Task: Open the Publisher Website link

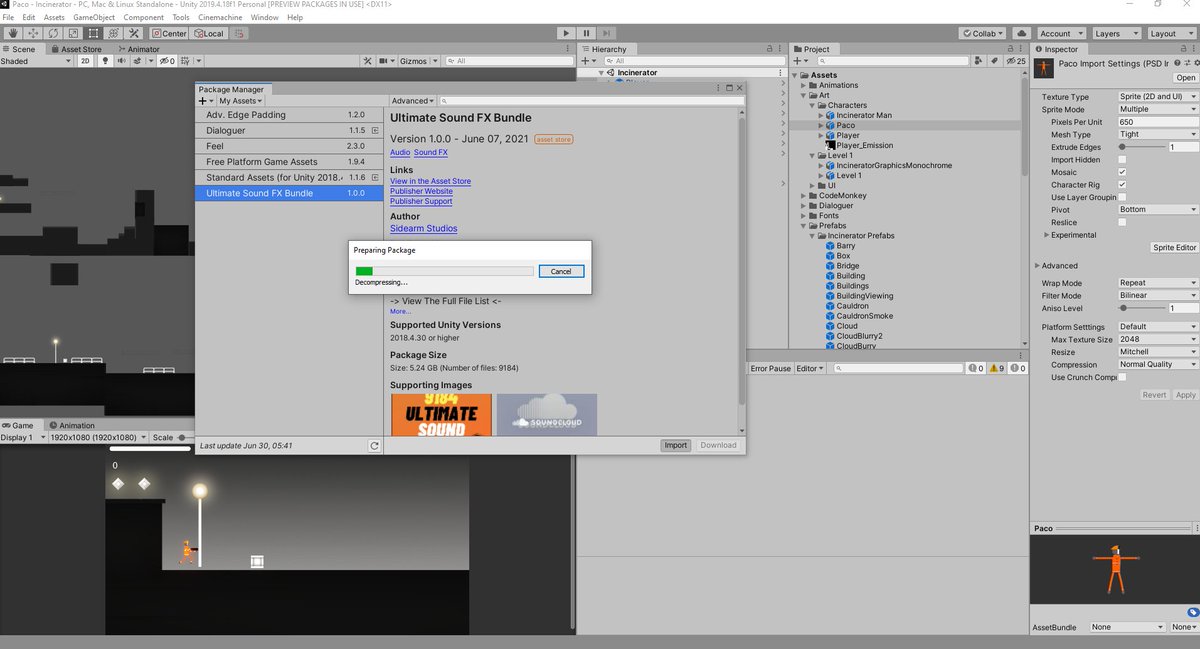Action: click(421, 191)
